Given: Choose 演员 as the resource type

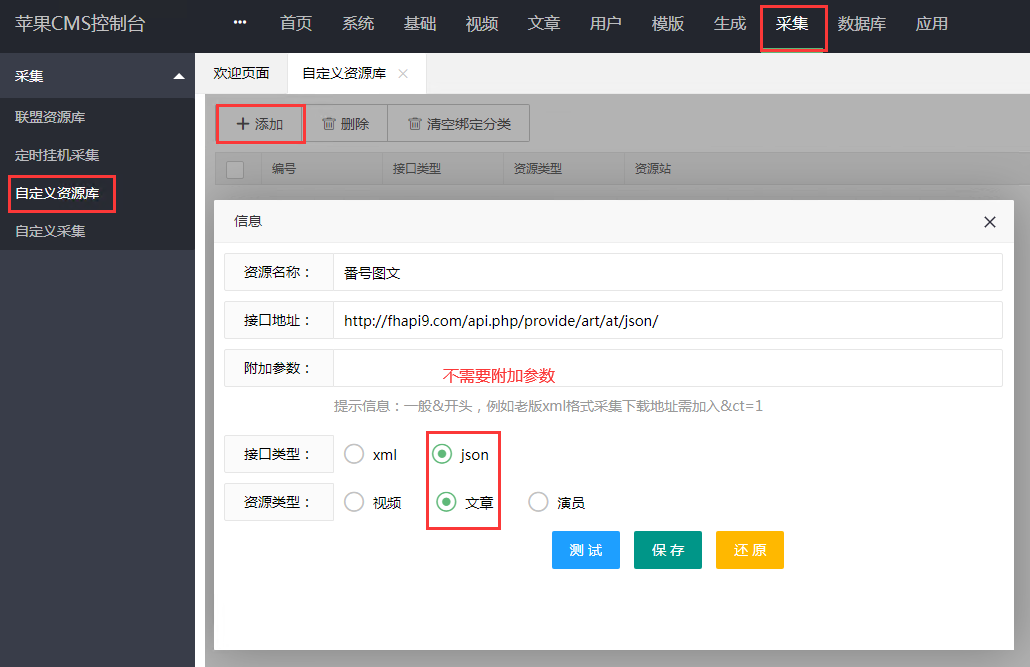Looking at the screenshot, I should pos(538,502).
